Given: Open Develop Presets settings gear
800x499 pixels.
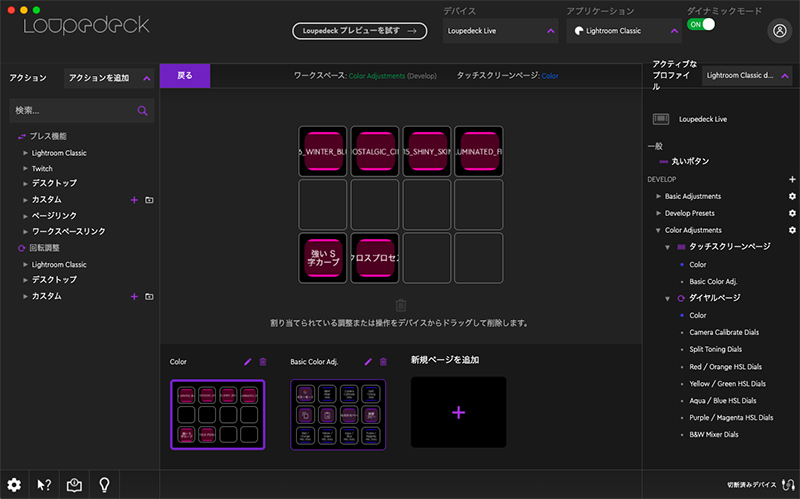Looking at the screenshot, I should (792, 213).
